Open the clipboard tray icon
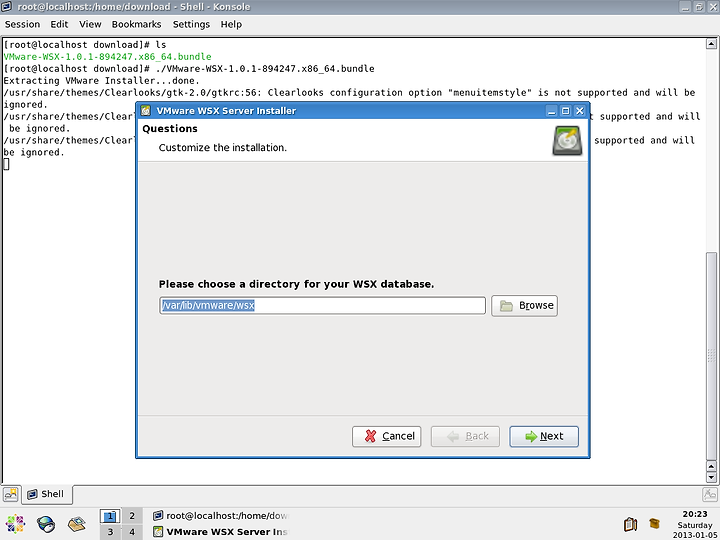 coord(630,524)
